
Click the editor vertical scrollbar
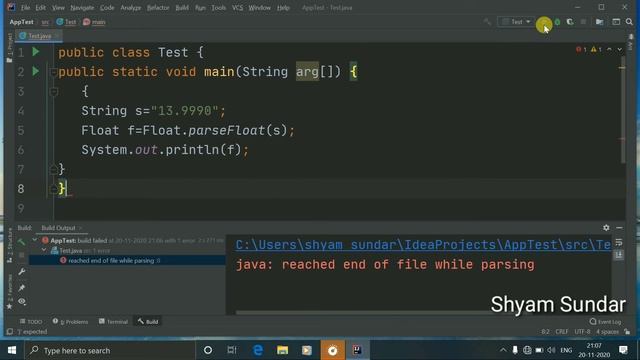[x=622, y=110]
